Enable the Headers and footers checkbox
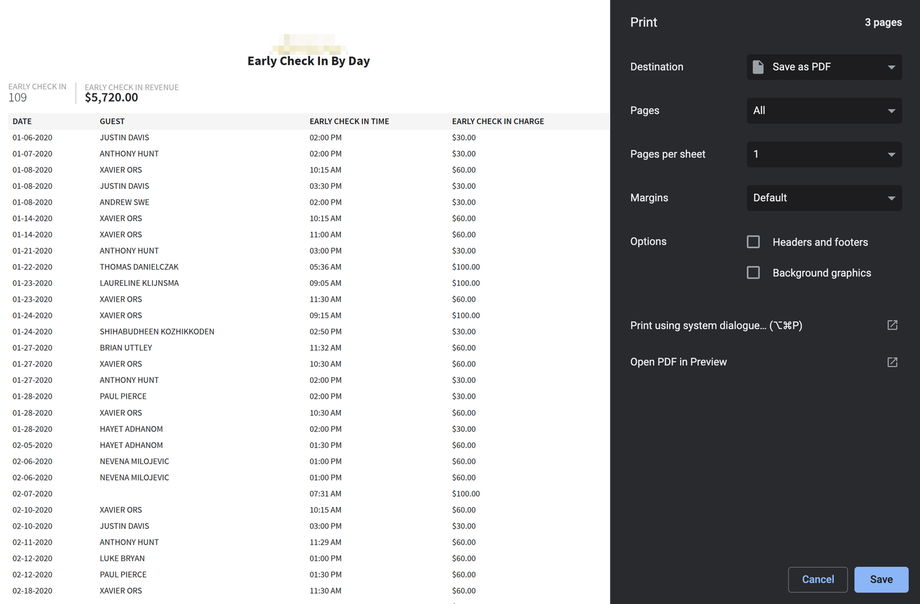920x604 pixels. coord(753,242)
